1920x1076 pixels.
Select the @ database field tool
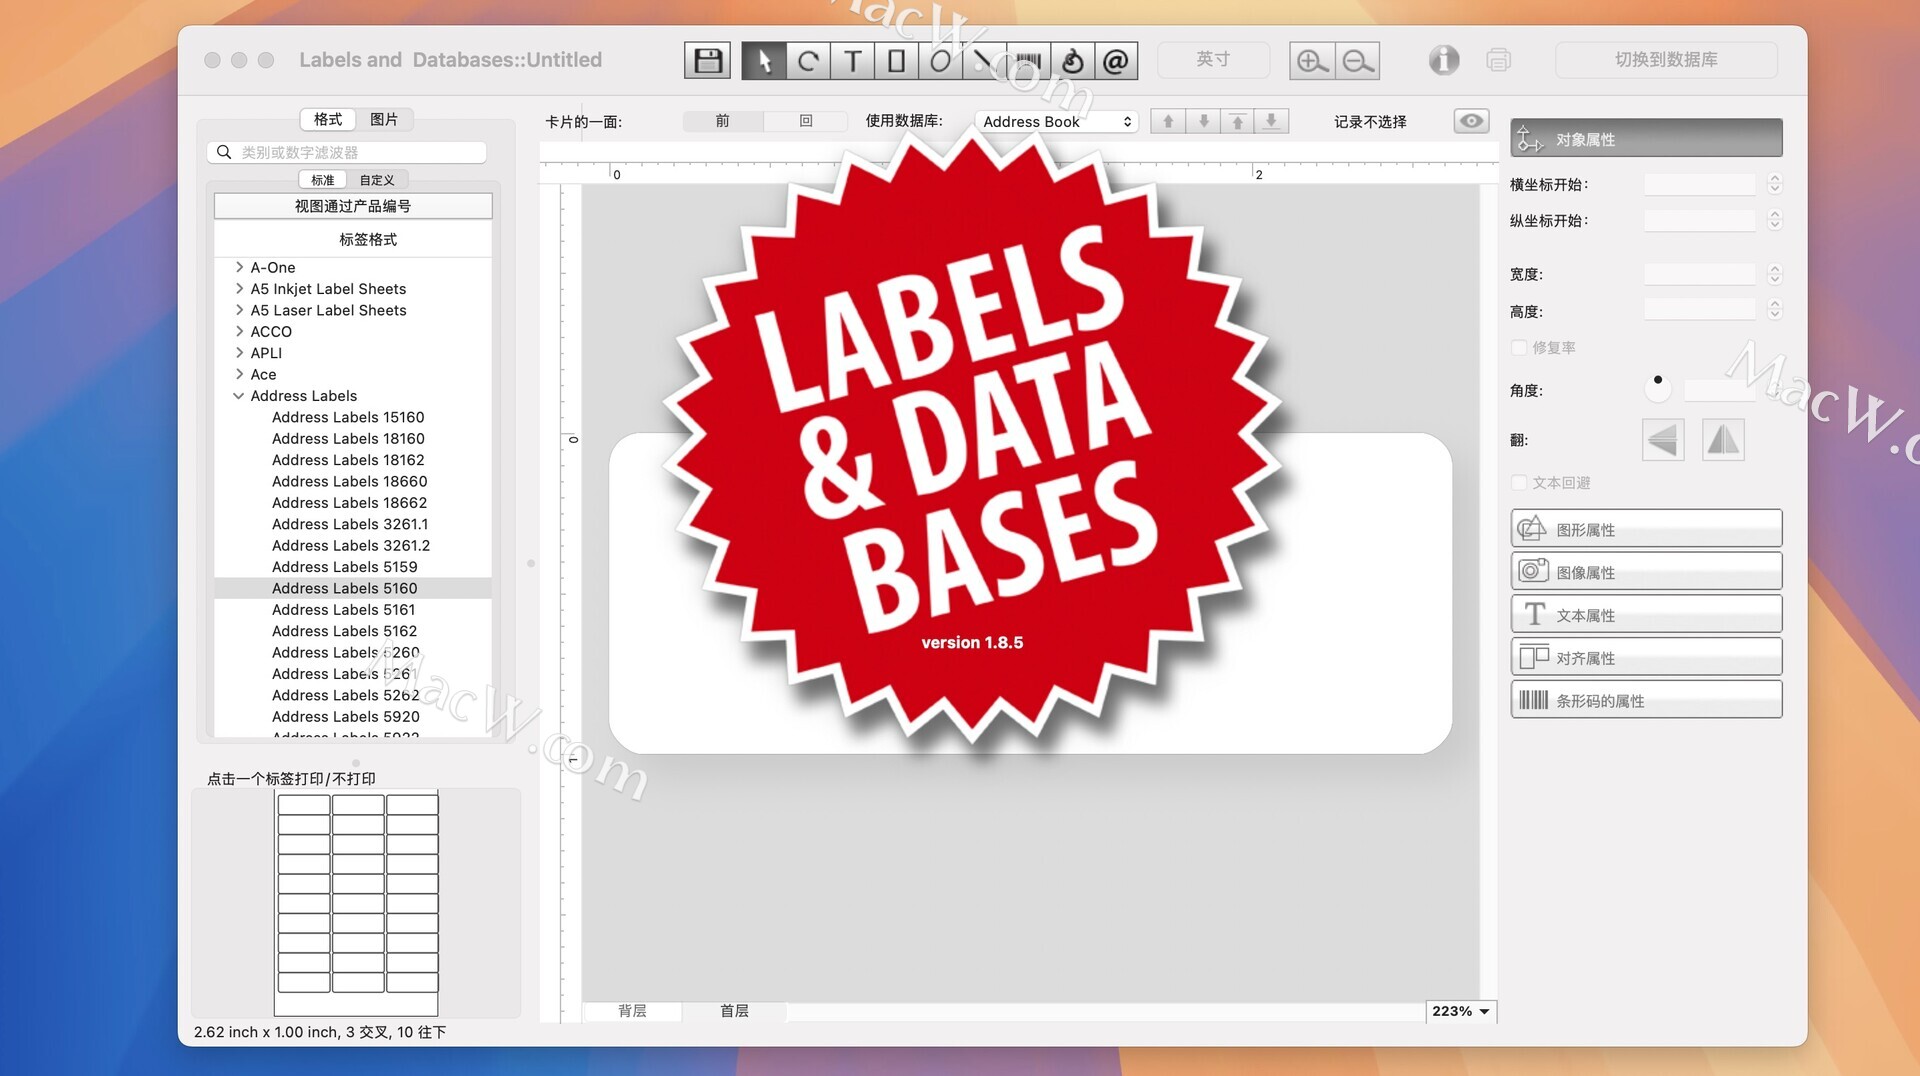point(1116,61)
